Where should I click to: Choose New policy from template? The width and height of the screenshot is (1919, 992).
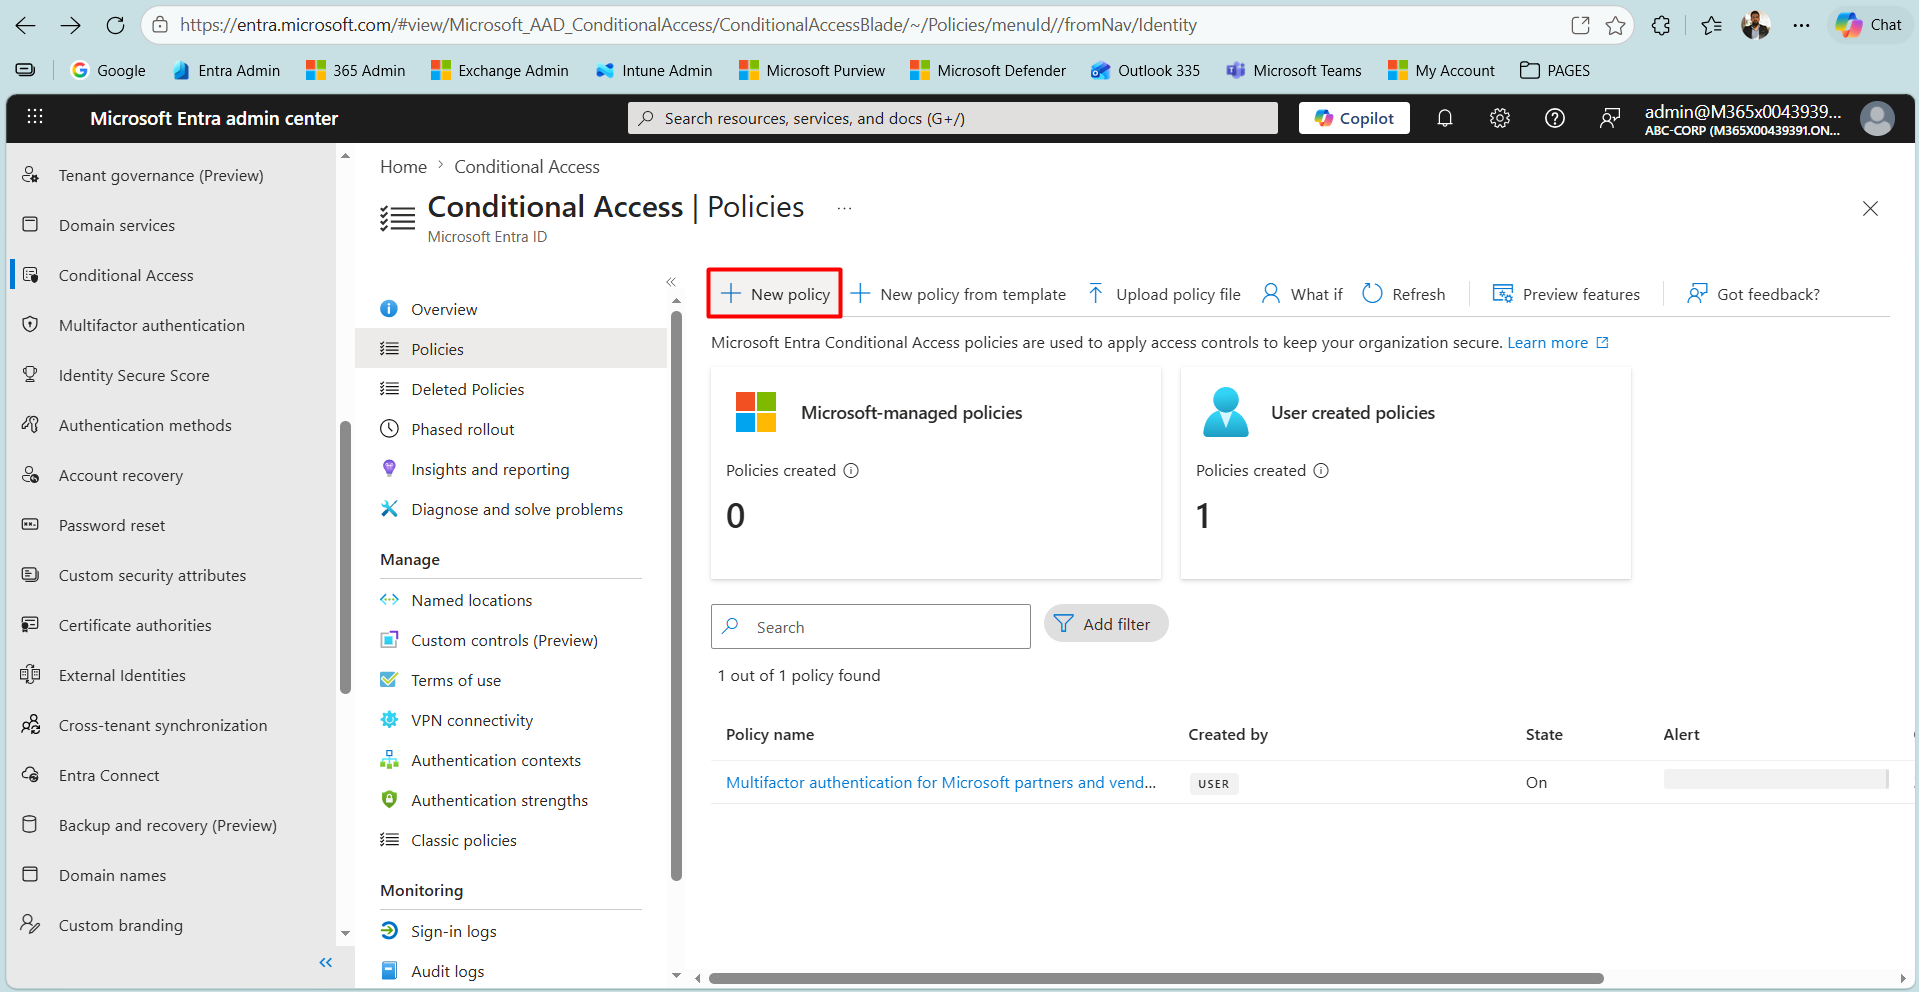(958, 294)
